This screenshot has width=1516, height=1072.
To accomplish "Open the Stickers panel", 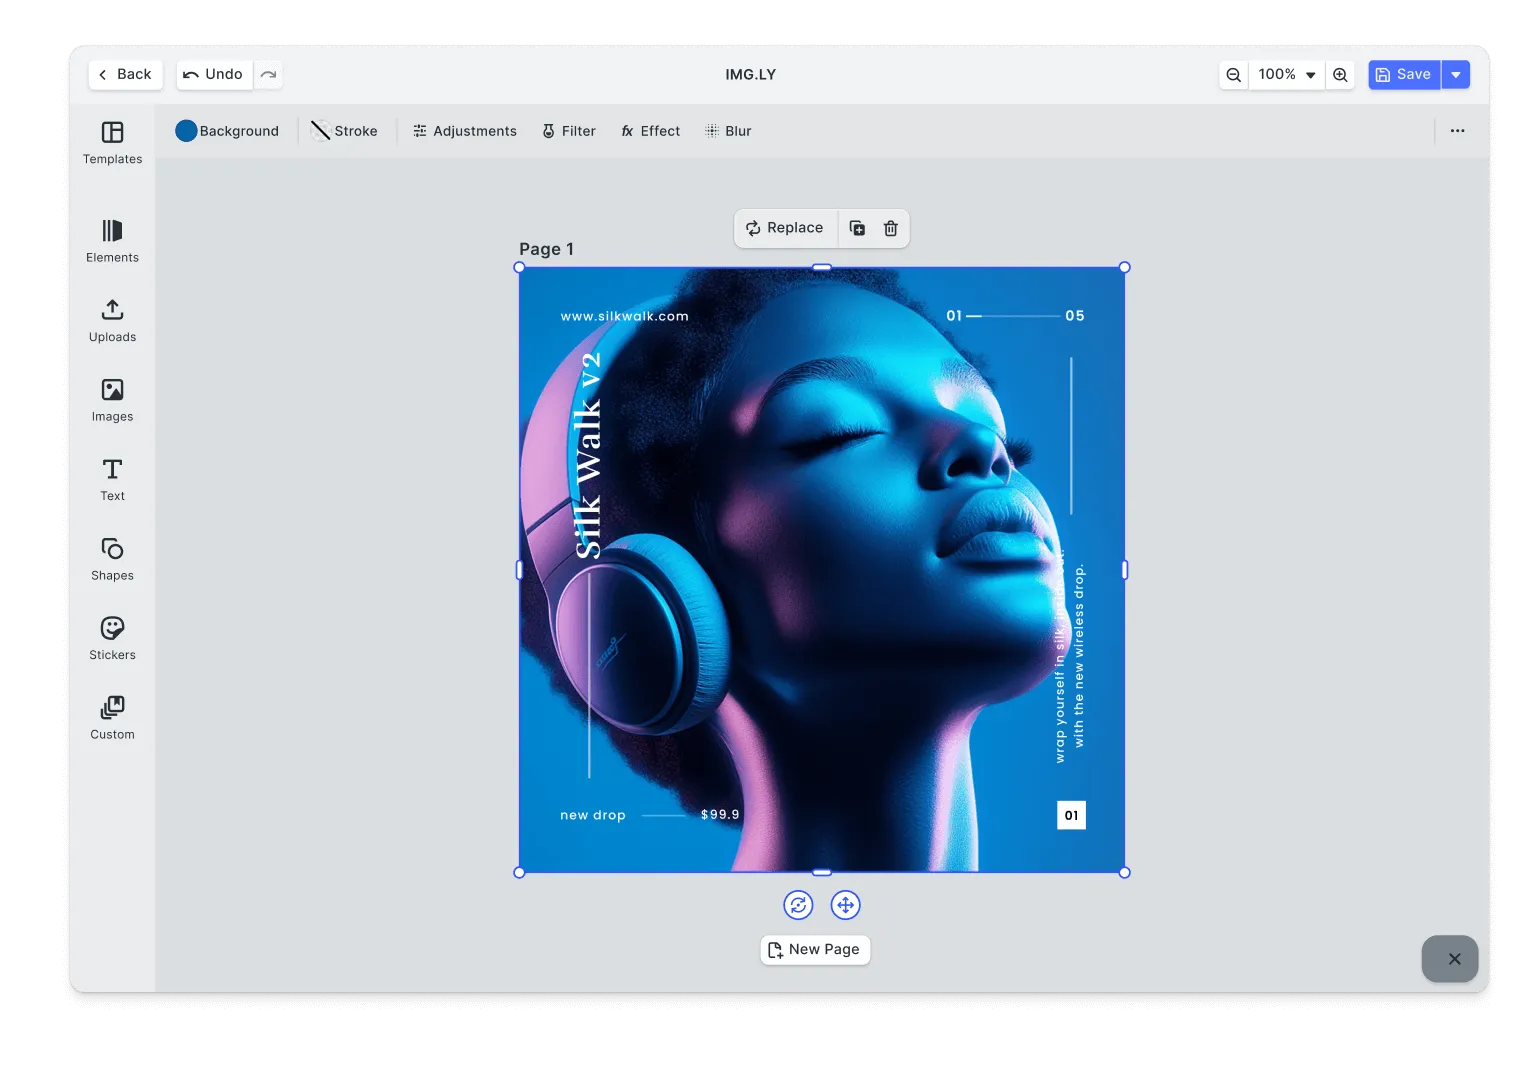I will coord(112,639).
